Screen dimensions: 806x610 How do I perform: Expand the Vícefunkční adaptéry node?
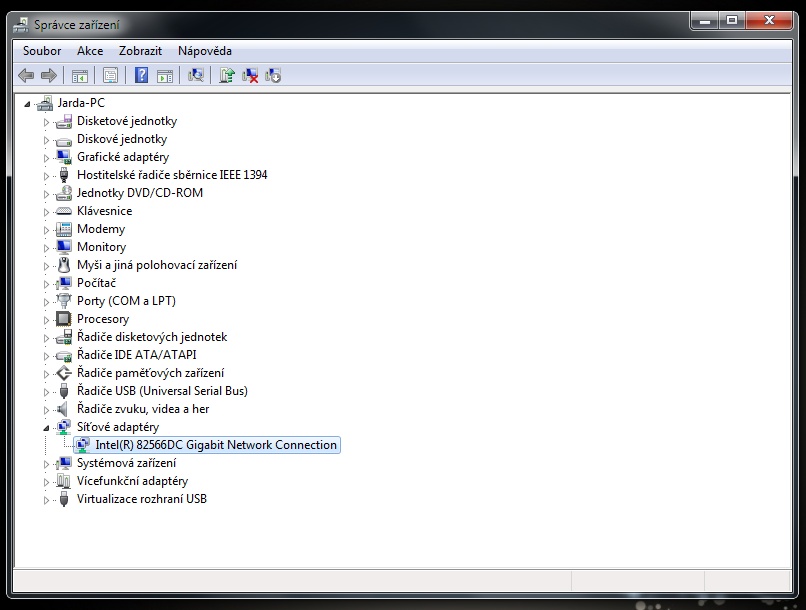click(x=46, y=482)
